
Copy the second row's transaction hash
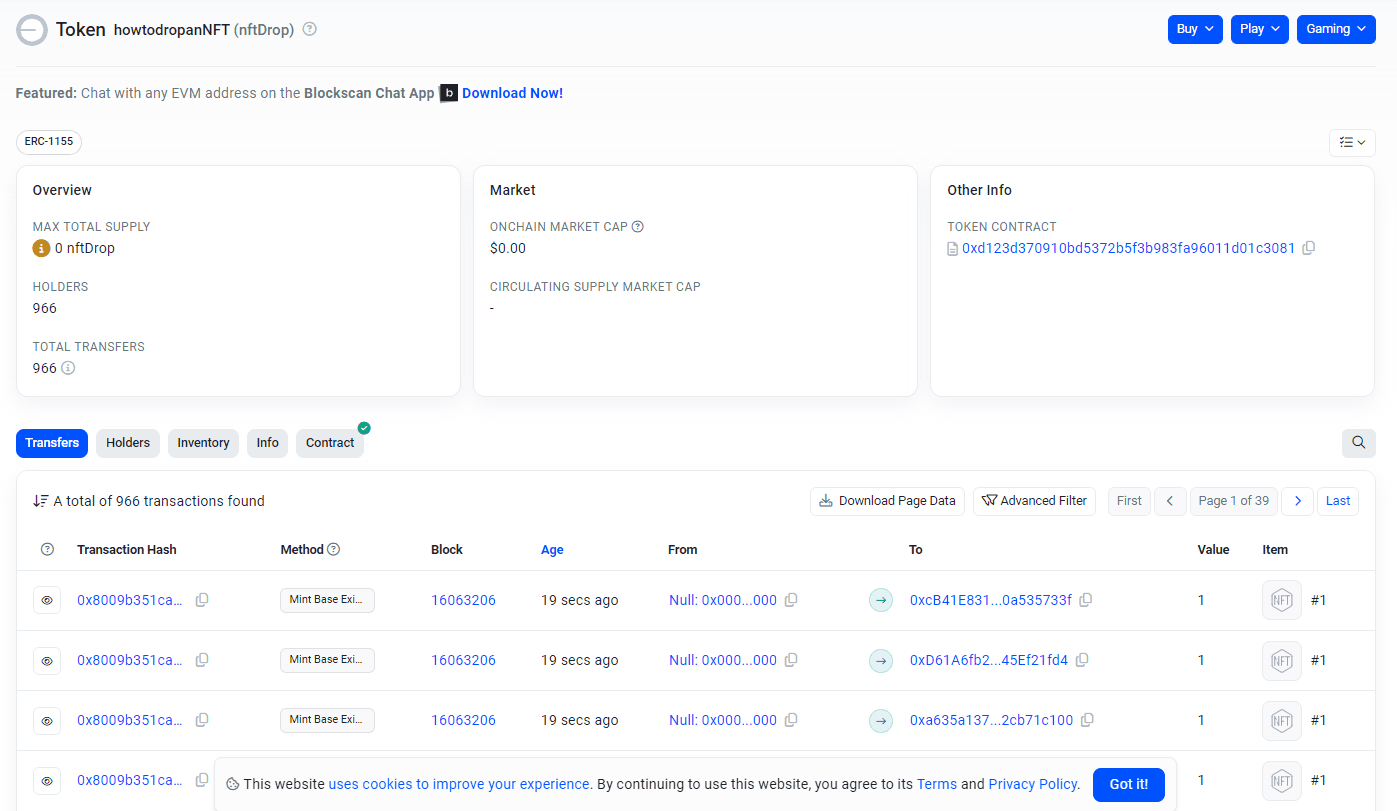(202, 660)
